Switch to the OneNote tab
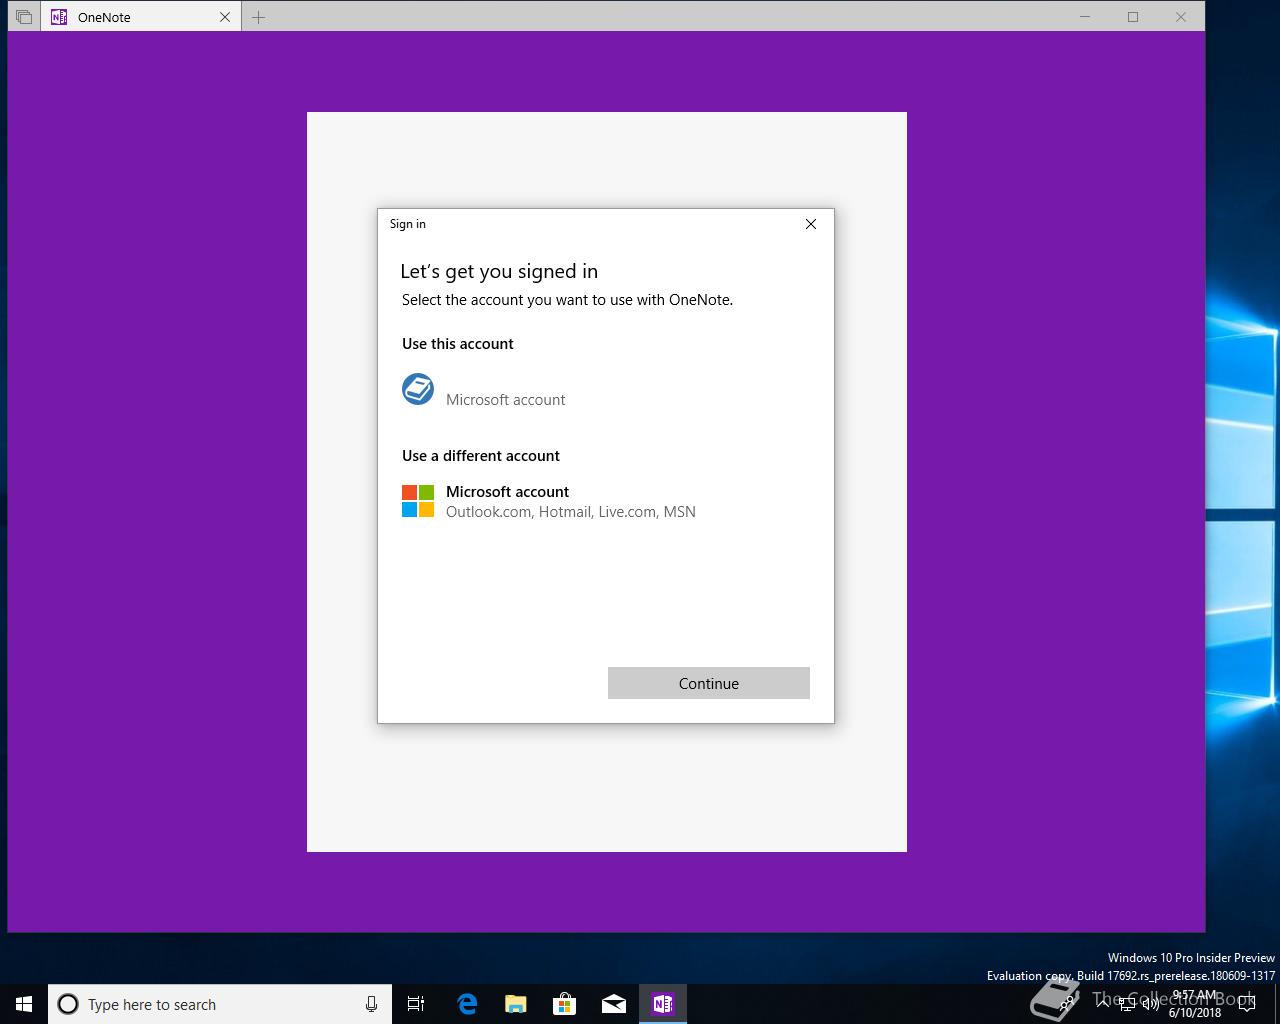Viewport: 1280px width, 1024px height. tap(140, 17)
